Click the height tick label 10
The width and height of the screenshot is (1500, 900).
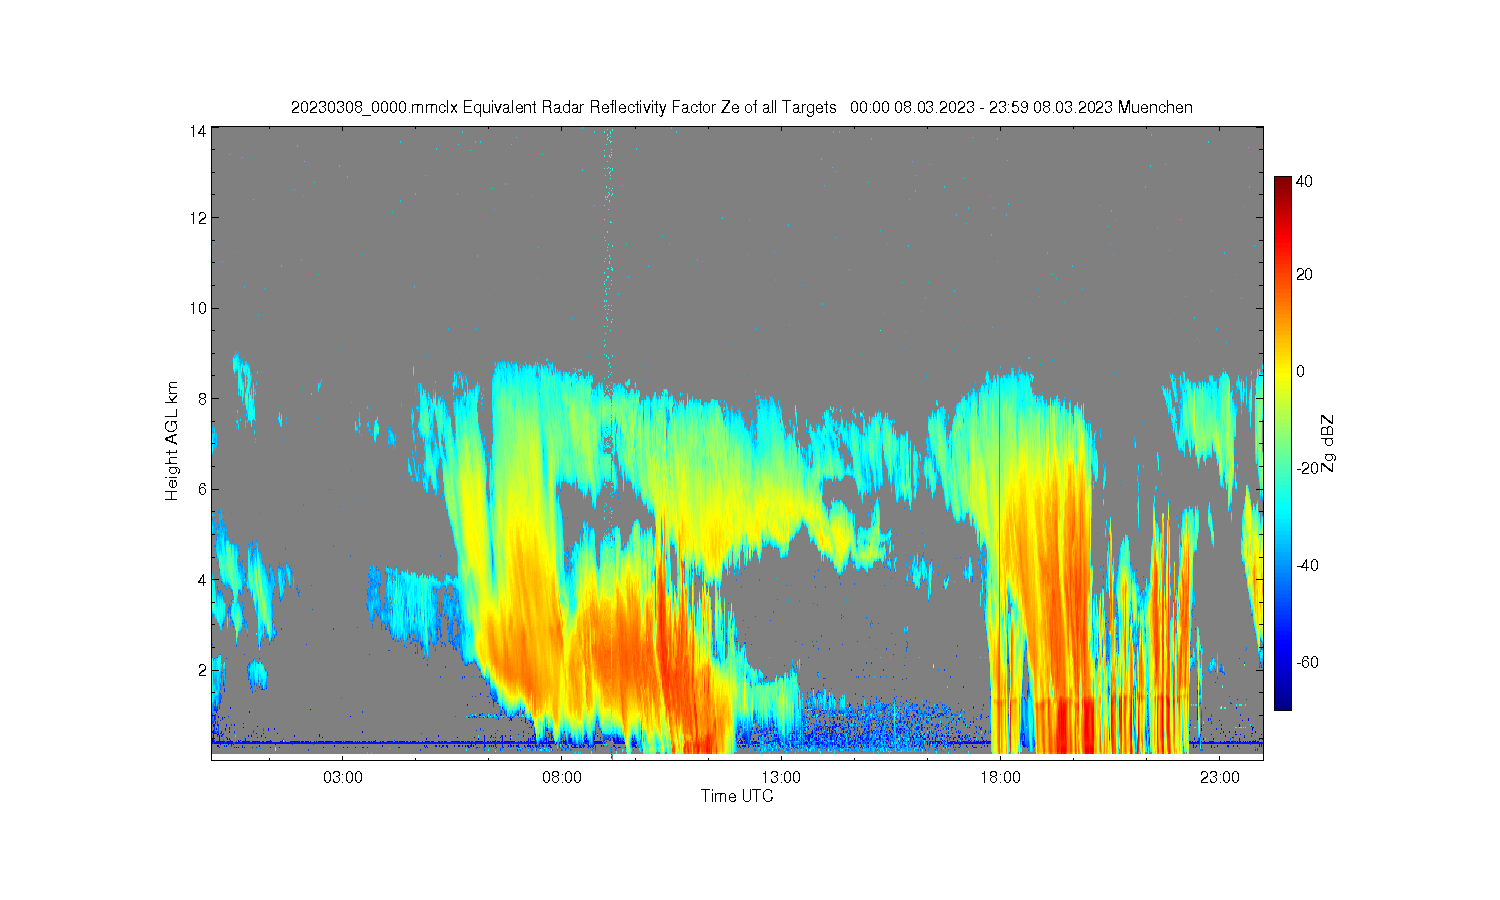point(198,308)
